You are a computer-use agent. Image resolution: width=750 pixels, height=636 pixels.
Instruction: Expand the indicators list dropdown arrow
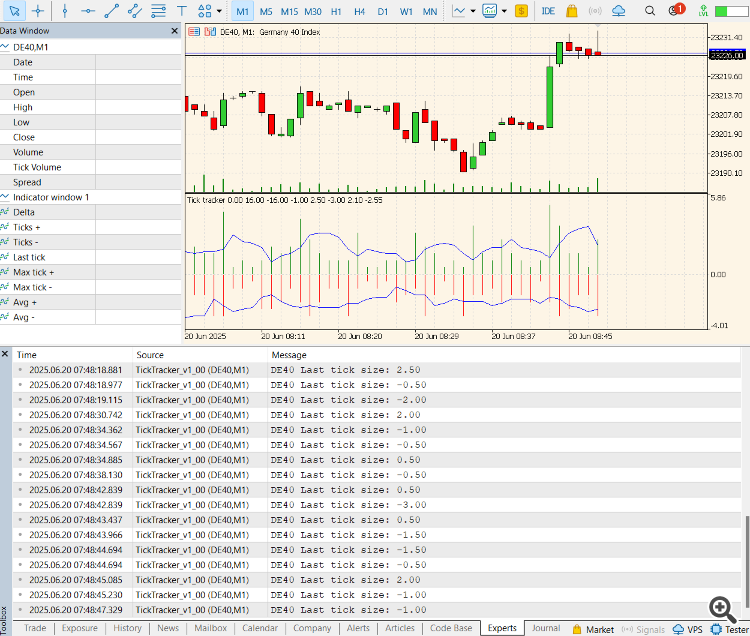[504, 11]
